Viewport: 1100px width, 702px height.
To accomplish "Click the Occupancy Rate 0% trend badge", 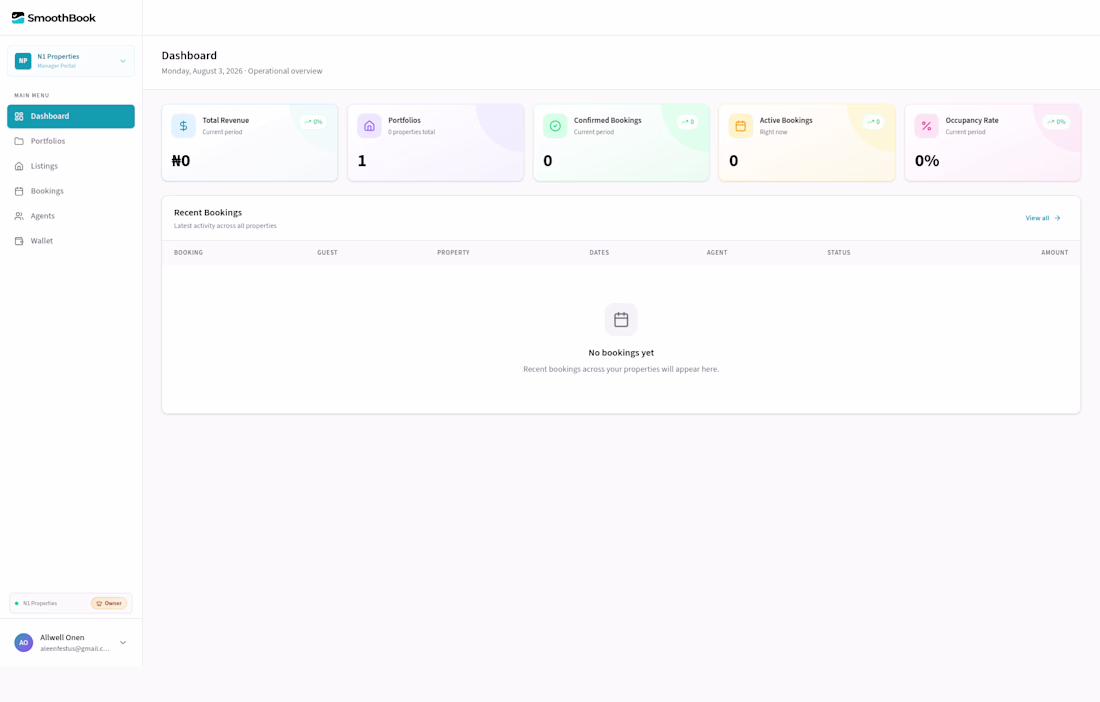I will point(1056,122).
